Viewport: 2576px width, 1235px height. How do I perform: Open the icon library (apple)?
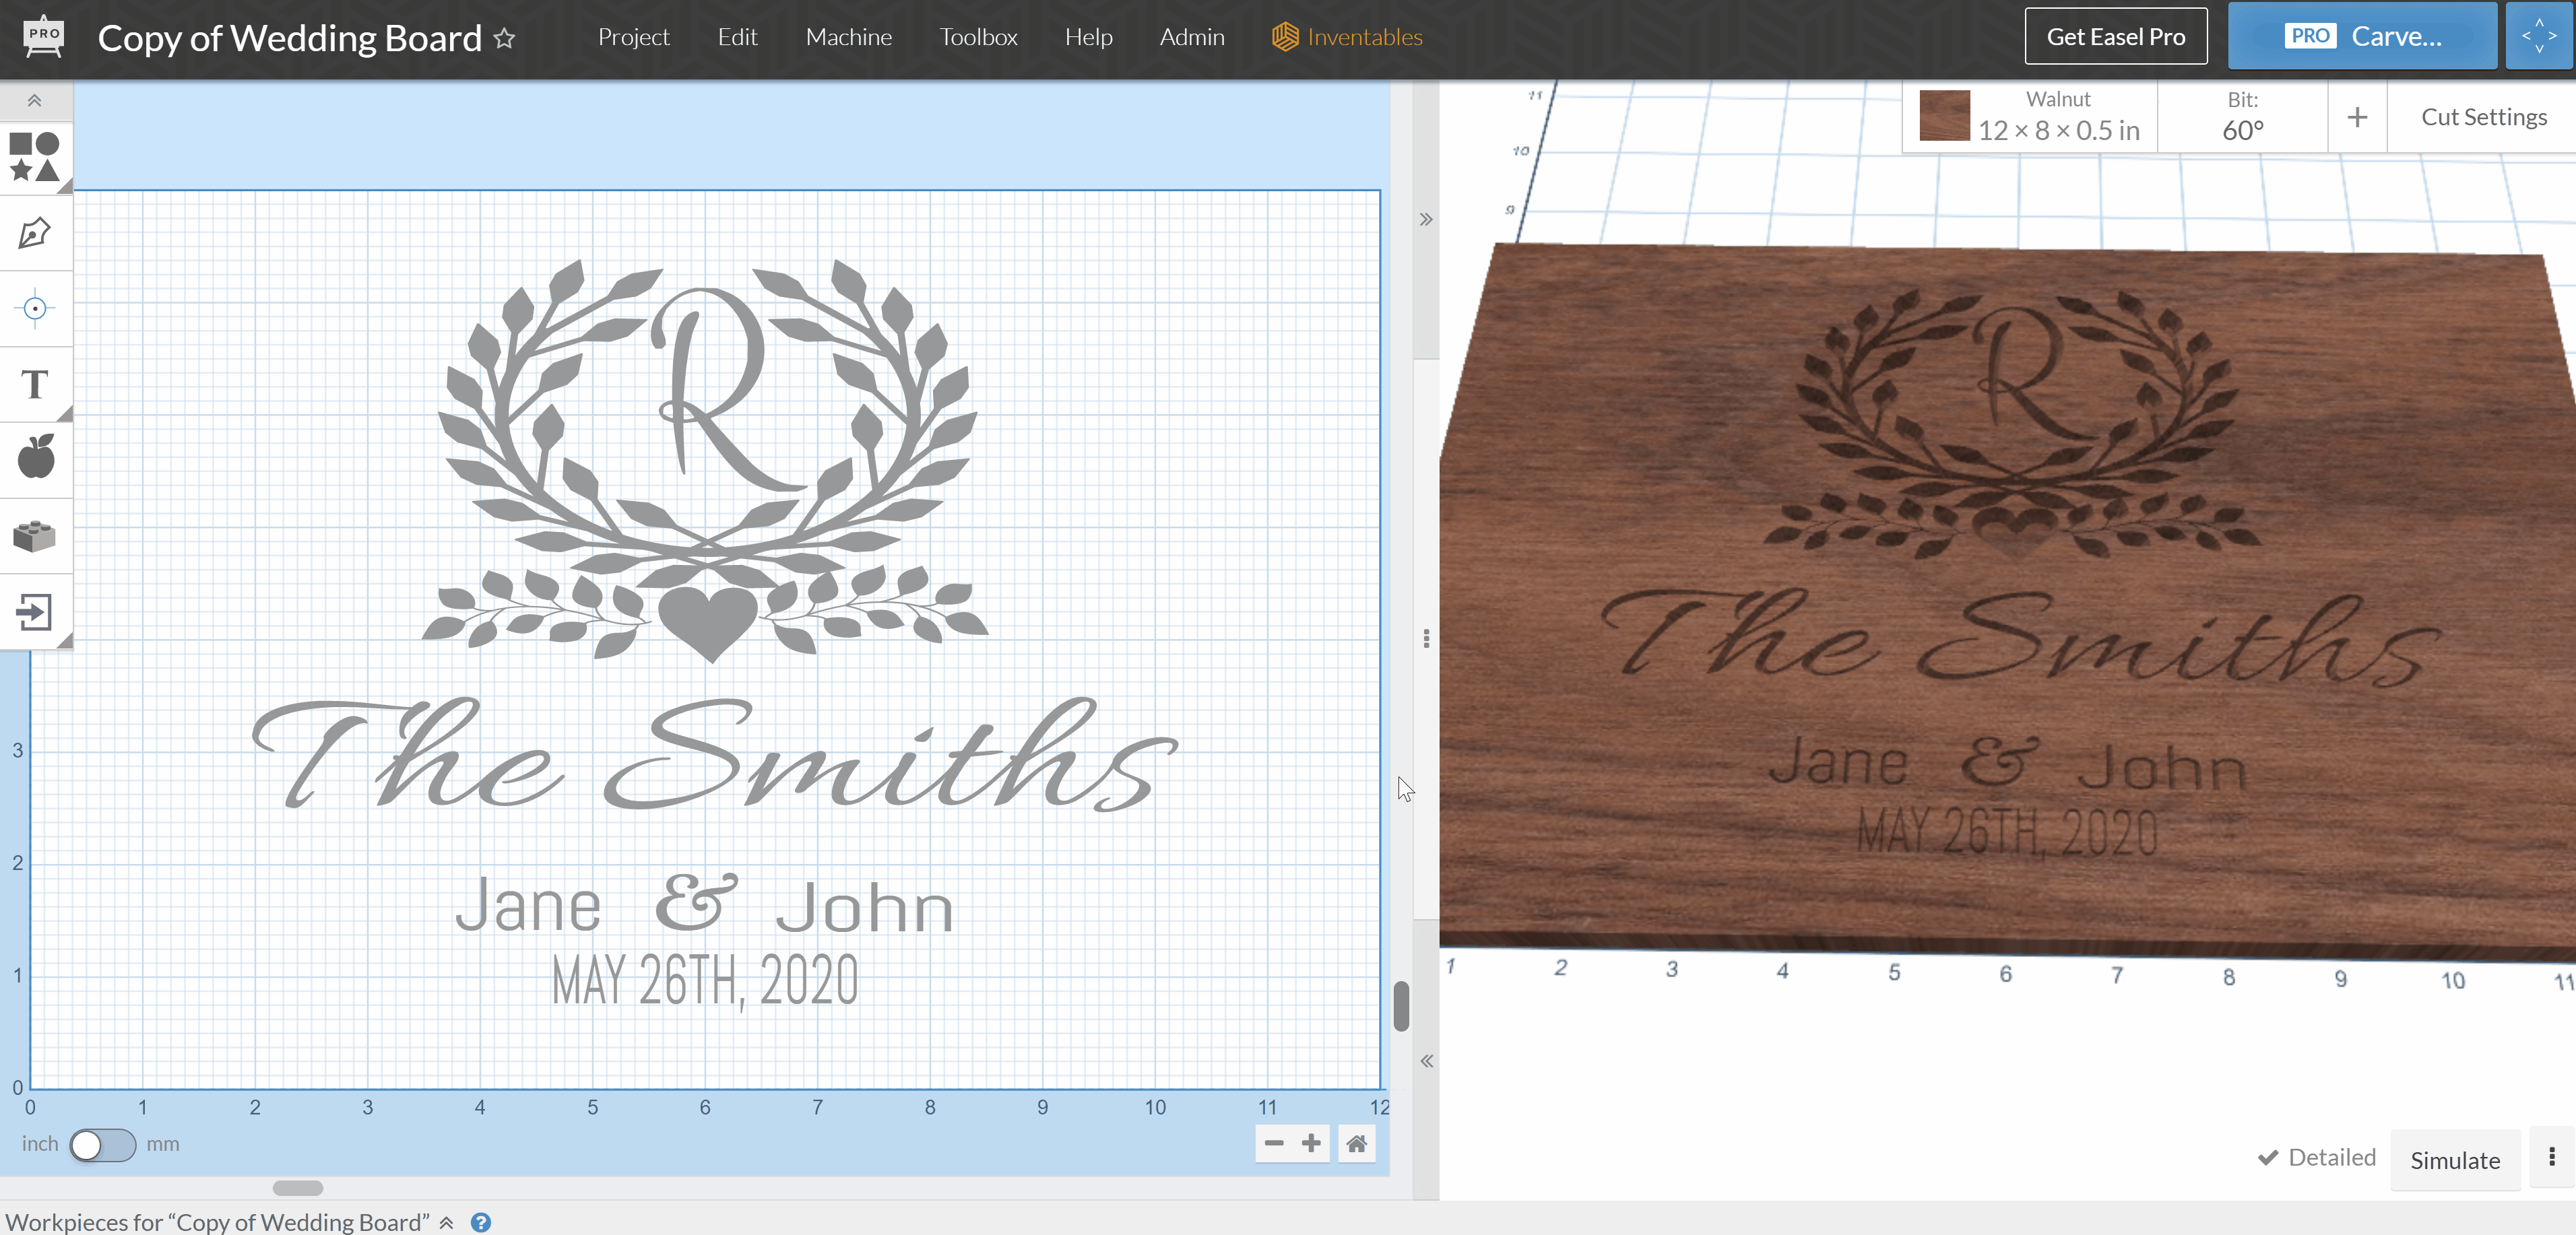pyautogui.click(x=35, y=458)
